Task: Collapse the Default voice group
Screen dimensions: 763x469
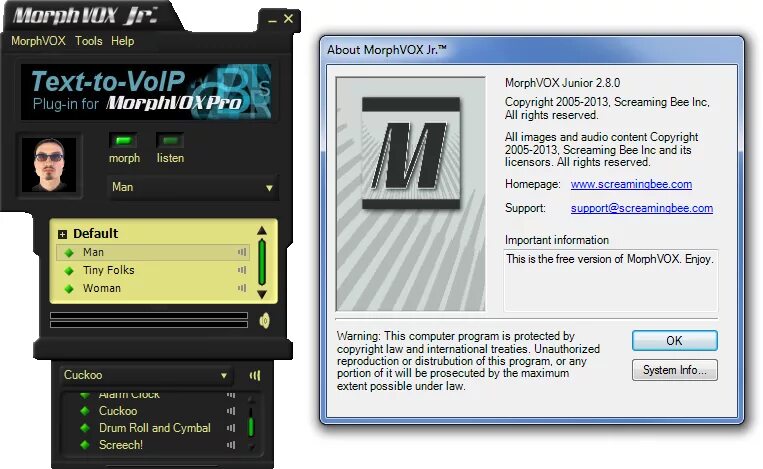Action: tap(62, 234)
